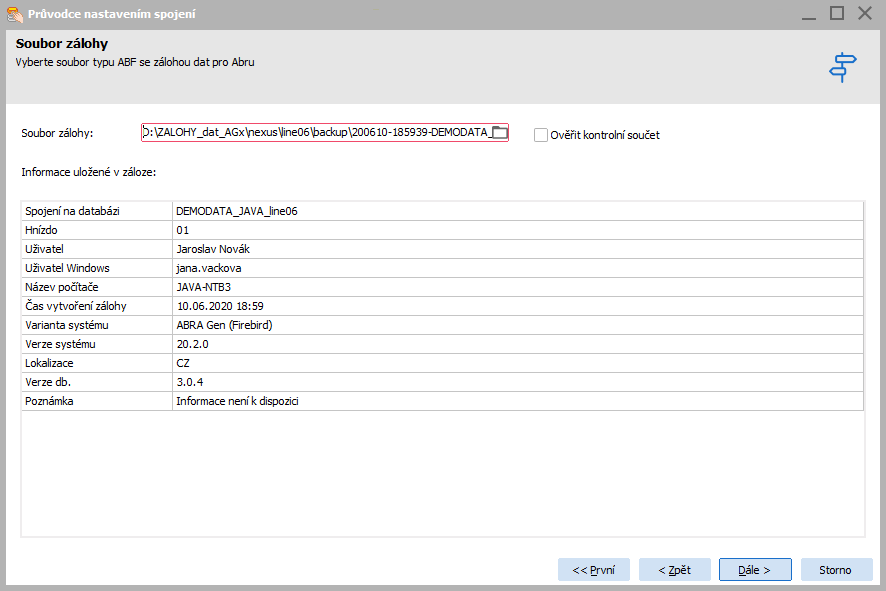This screenshot has width=886, height=591.
Task: Select the 'Informace není k dispozici' note cell
Action: [x=238, y=401]
